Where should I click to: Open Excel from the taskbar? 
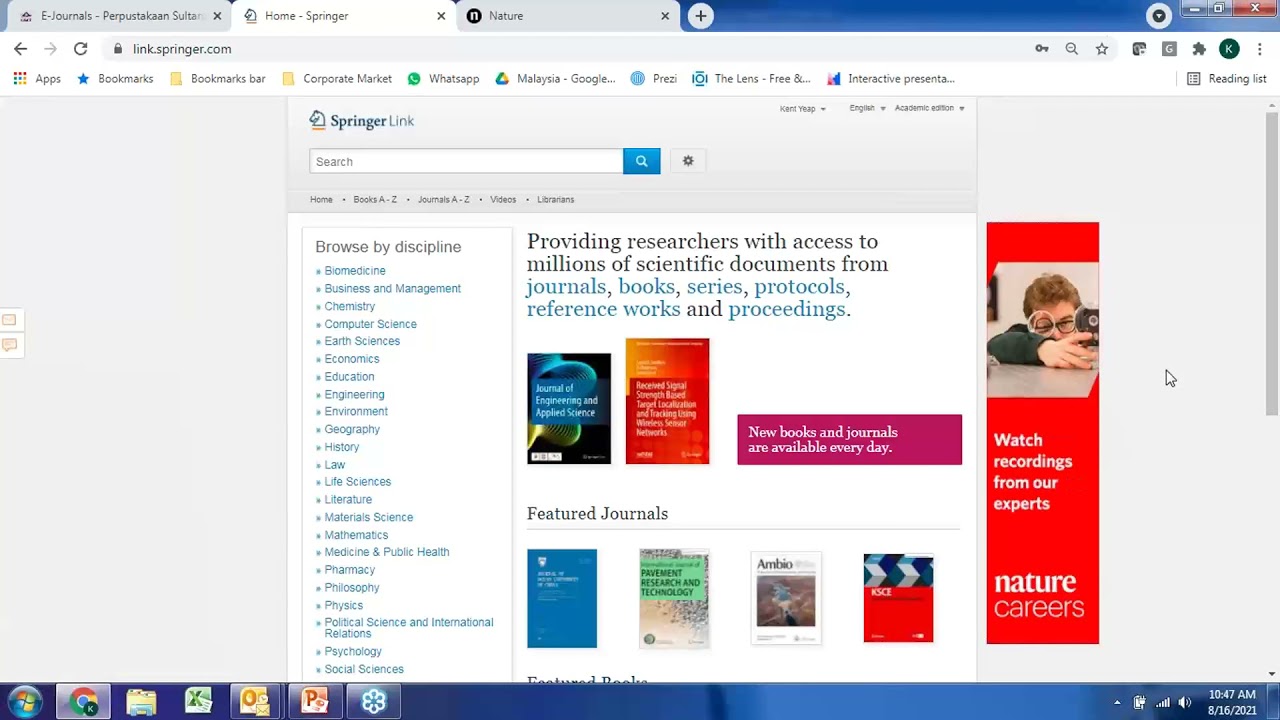pyautogui.click(x=199, y=702)
